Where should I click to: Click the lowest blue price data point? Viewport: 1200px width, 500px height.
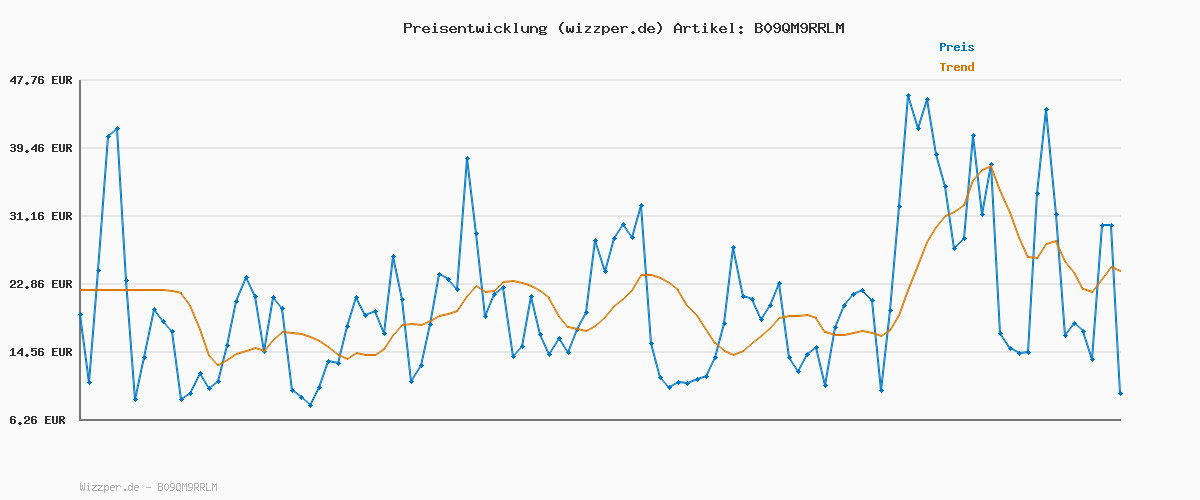(310, 405)
